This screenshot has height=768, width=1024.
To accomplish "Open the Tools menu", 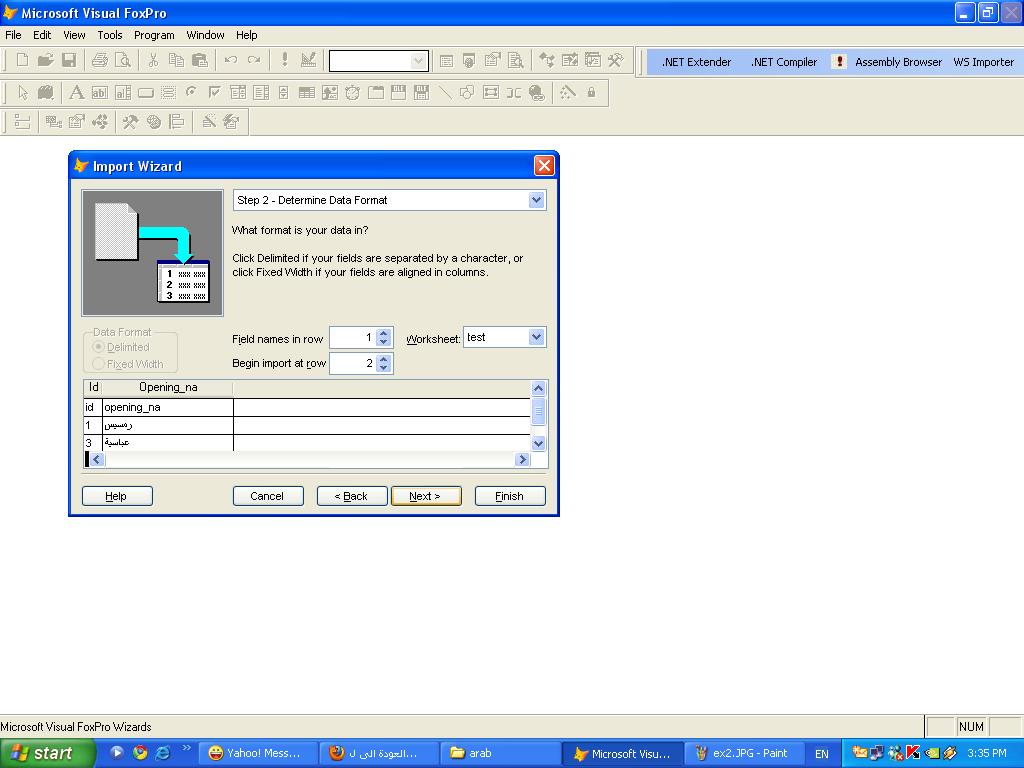I will click(110, 35).
